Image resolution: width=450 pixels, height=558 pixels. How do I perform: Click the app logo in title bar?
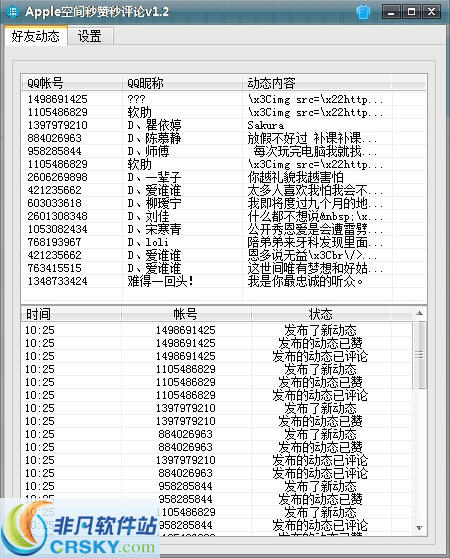tap(13, 12)
